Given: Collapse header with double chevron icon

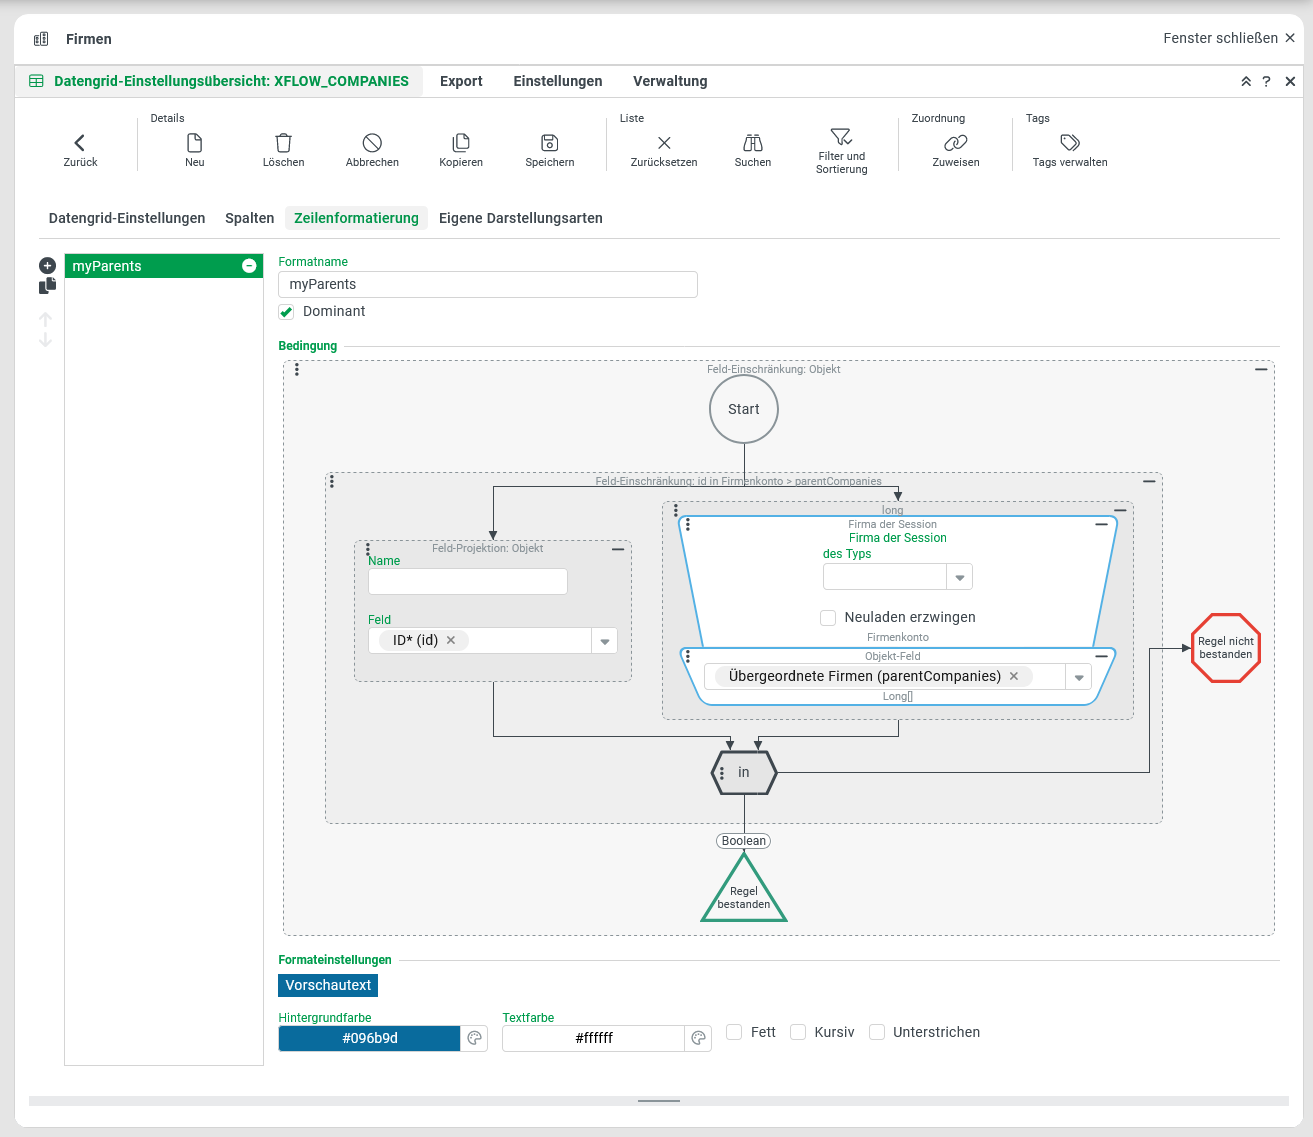Looking at the screenshot, I should click(1246, 82).
